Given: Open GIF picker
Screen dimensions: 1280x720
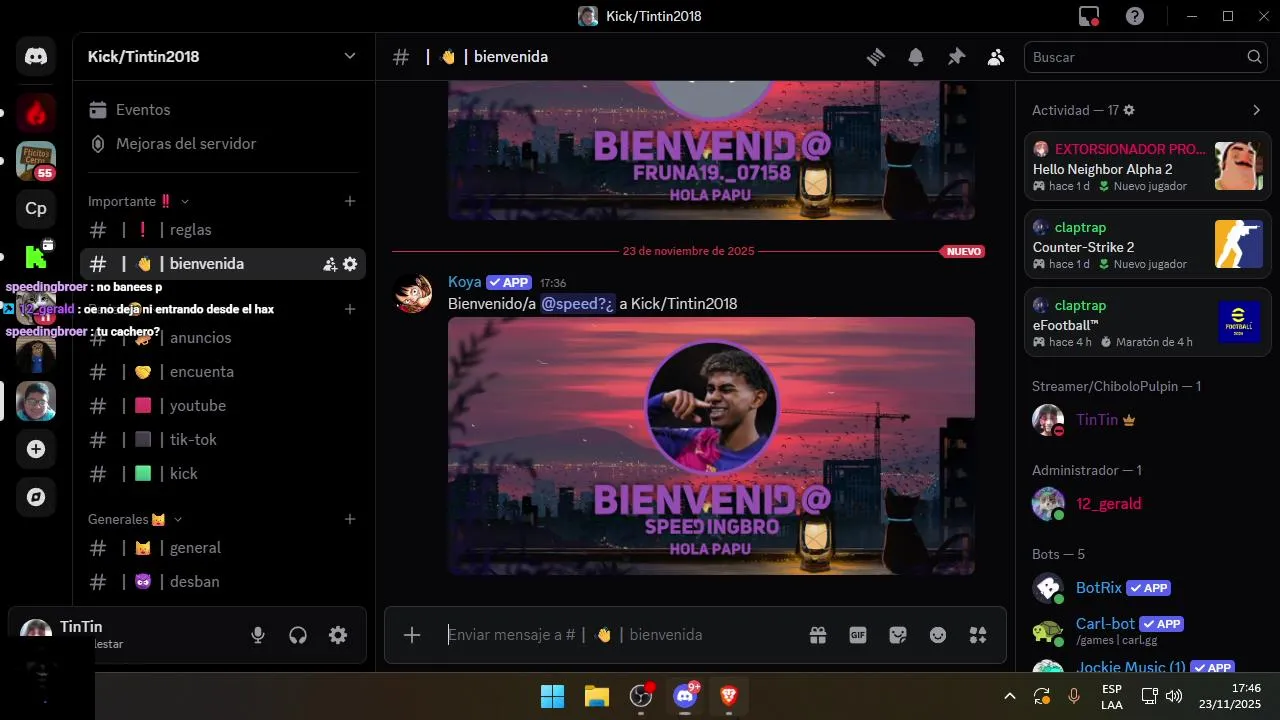Looking at the screenshot, I should tap(858, 635).
